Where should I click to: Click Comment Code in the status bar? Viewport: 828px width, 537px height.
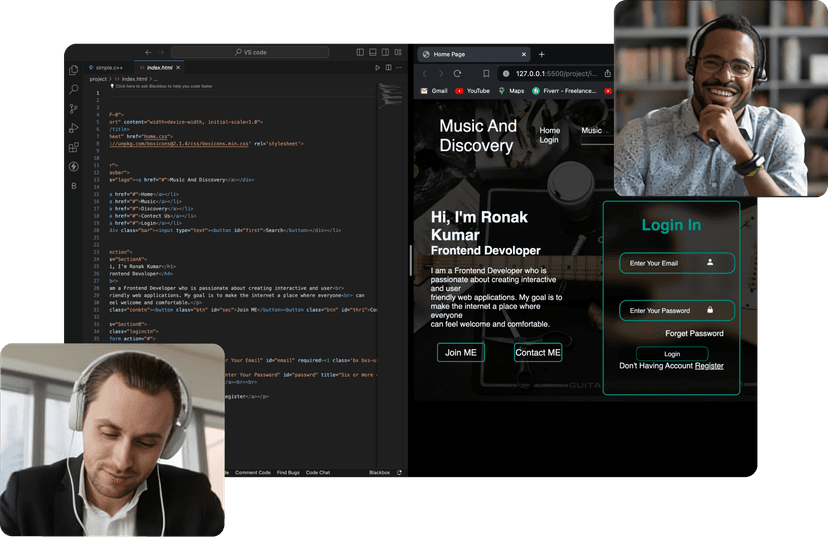(252, 473)
